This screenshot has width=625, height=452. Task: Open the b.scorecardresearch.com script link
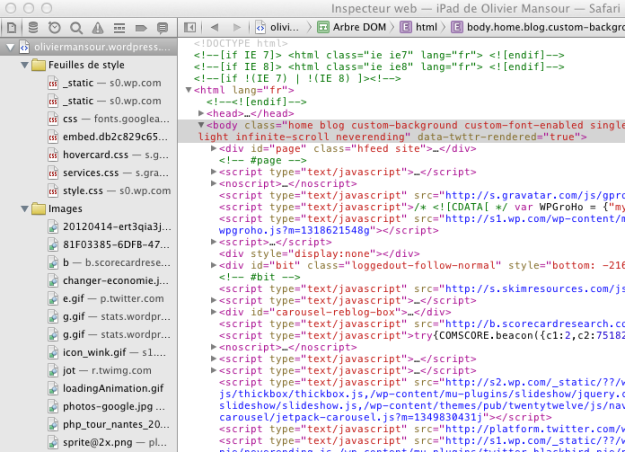(535, 324)
